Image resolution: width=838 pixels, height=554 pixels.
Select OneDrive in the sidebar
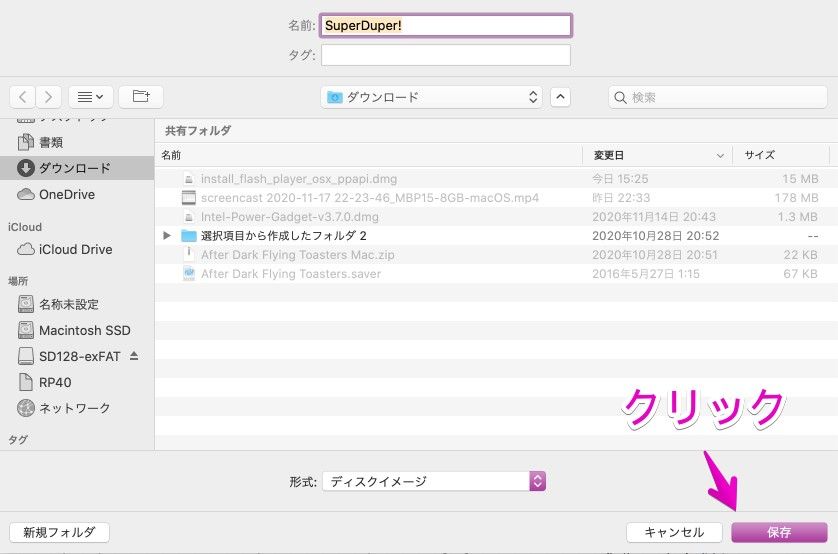(x=77, y=194)
